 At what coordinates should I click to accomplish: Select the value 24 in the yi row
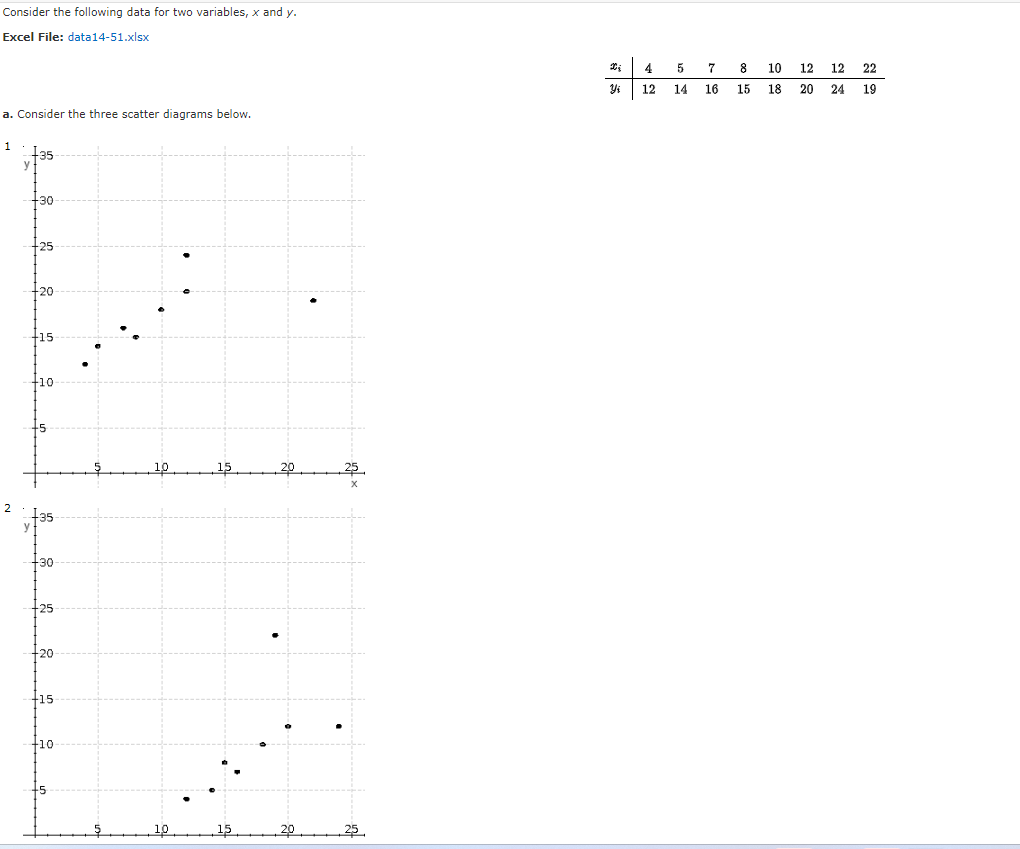pyautogui.click(x=837, y=88)
